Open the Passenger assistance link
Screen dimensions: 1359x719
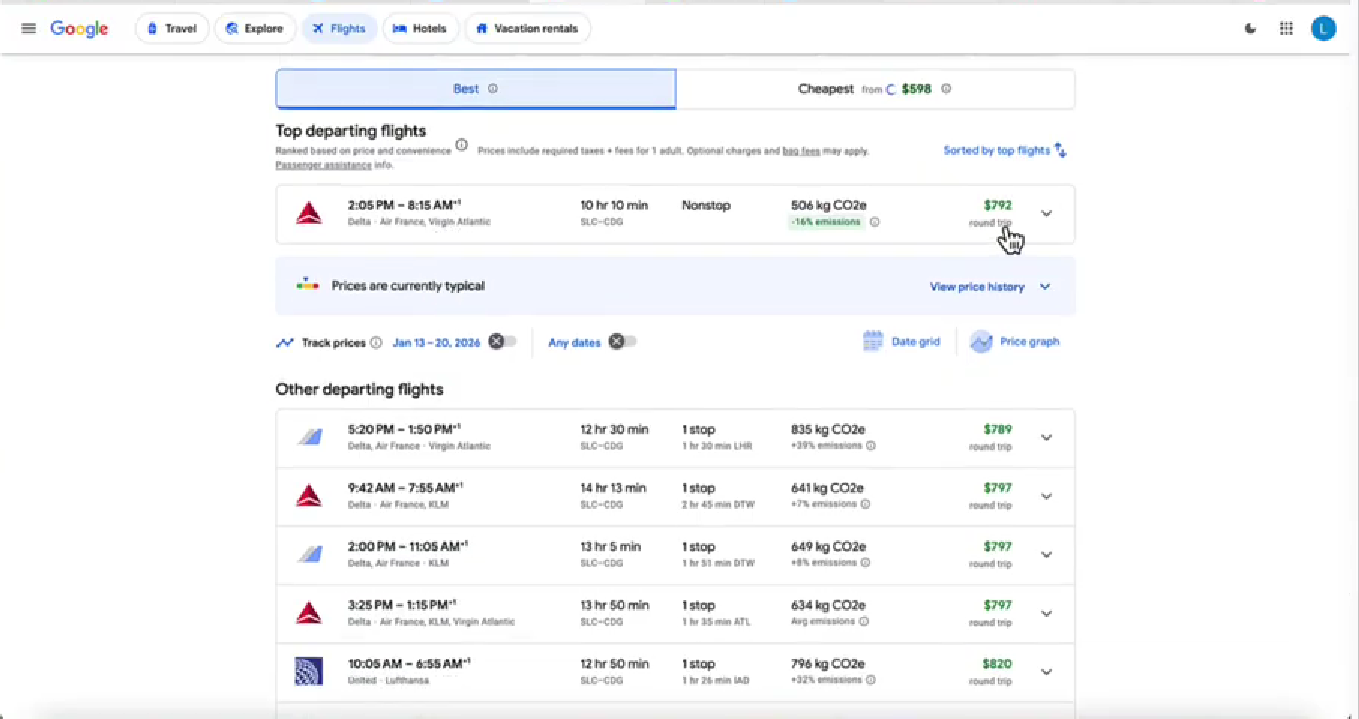(309, 165)
